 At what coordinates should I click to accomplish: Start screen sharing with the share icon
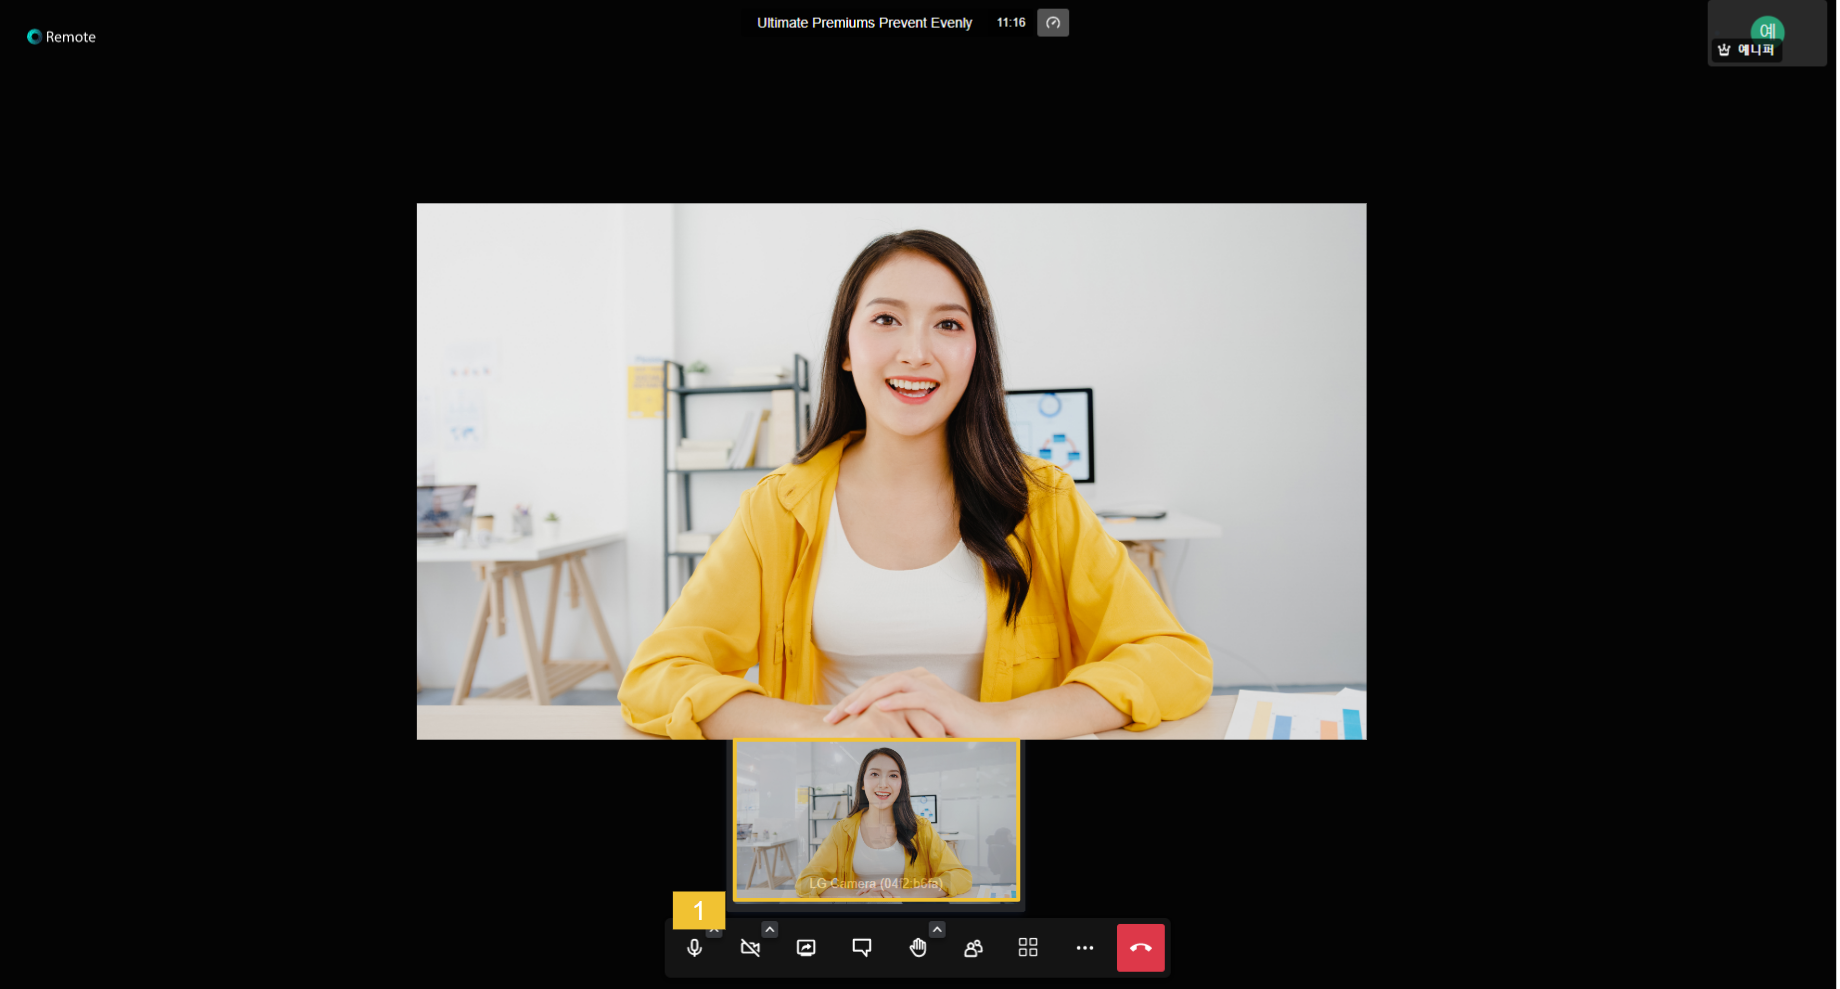[x=807, y=948]
